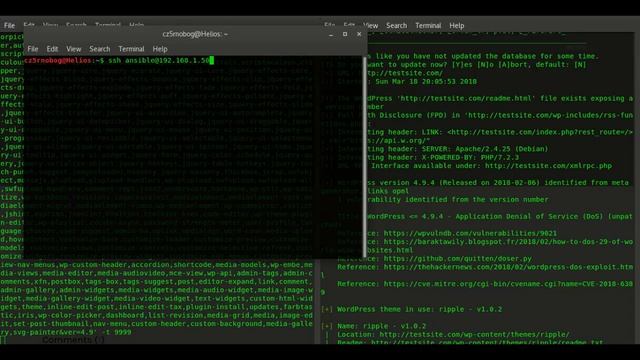Screen dimensions: 640x360
Task: Click the 'X-POWERED-BY: PHP/7.2.3' line
Action: click(443, 158)
